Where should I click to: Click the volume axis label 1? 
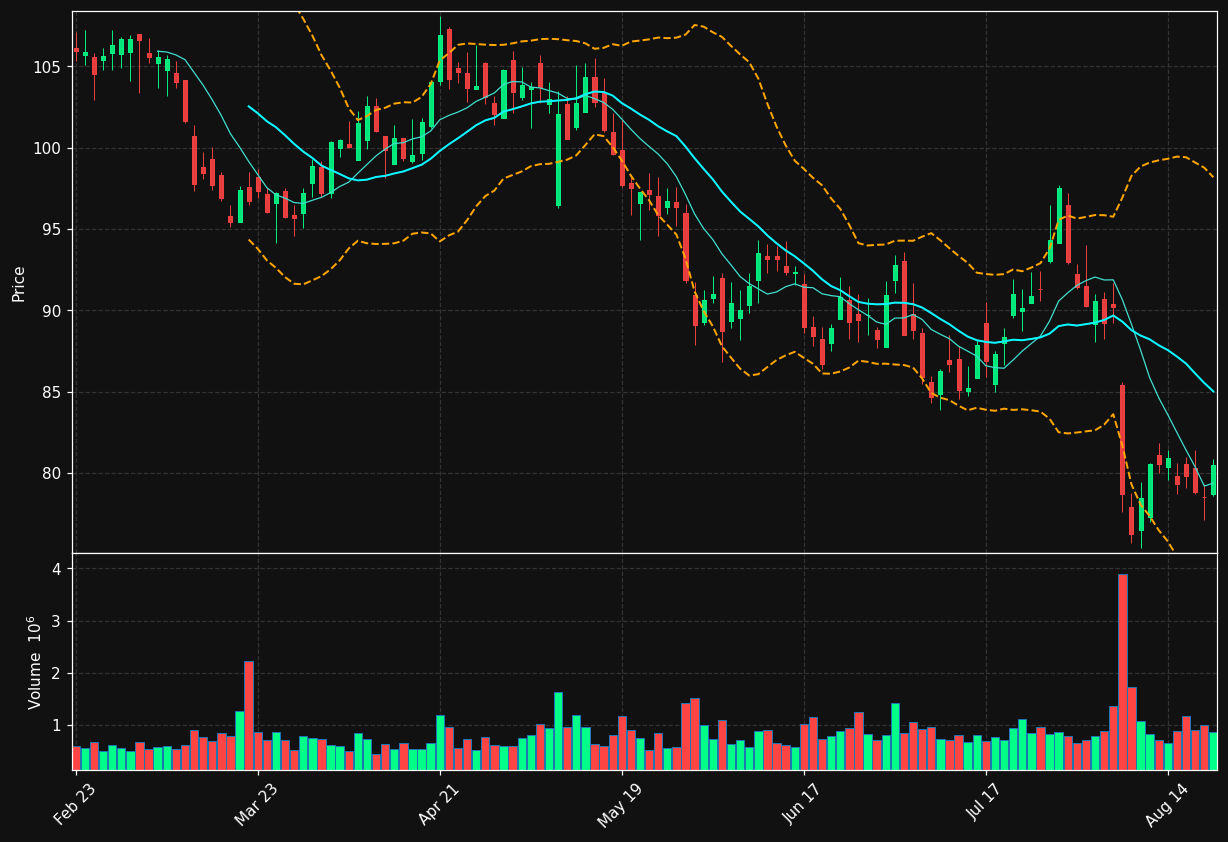pyautogui.click(x=58, y=726)
